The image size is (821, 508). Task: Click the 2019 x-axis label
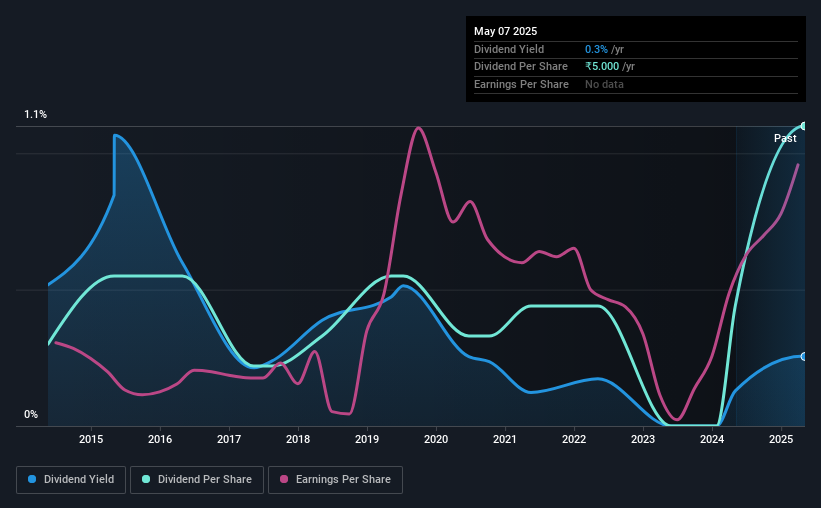tap(367, 439)
